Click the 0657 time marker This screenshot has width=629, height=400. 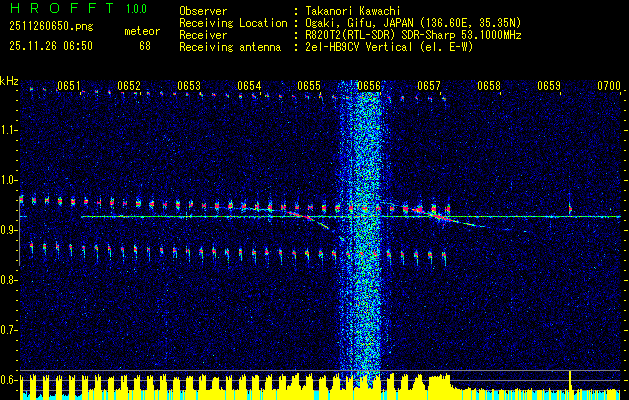coord(429,86)
